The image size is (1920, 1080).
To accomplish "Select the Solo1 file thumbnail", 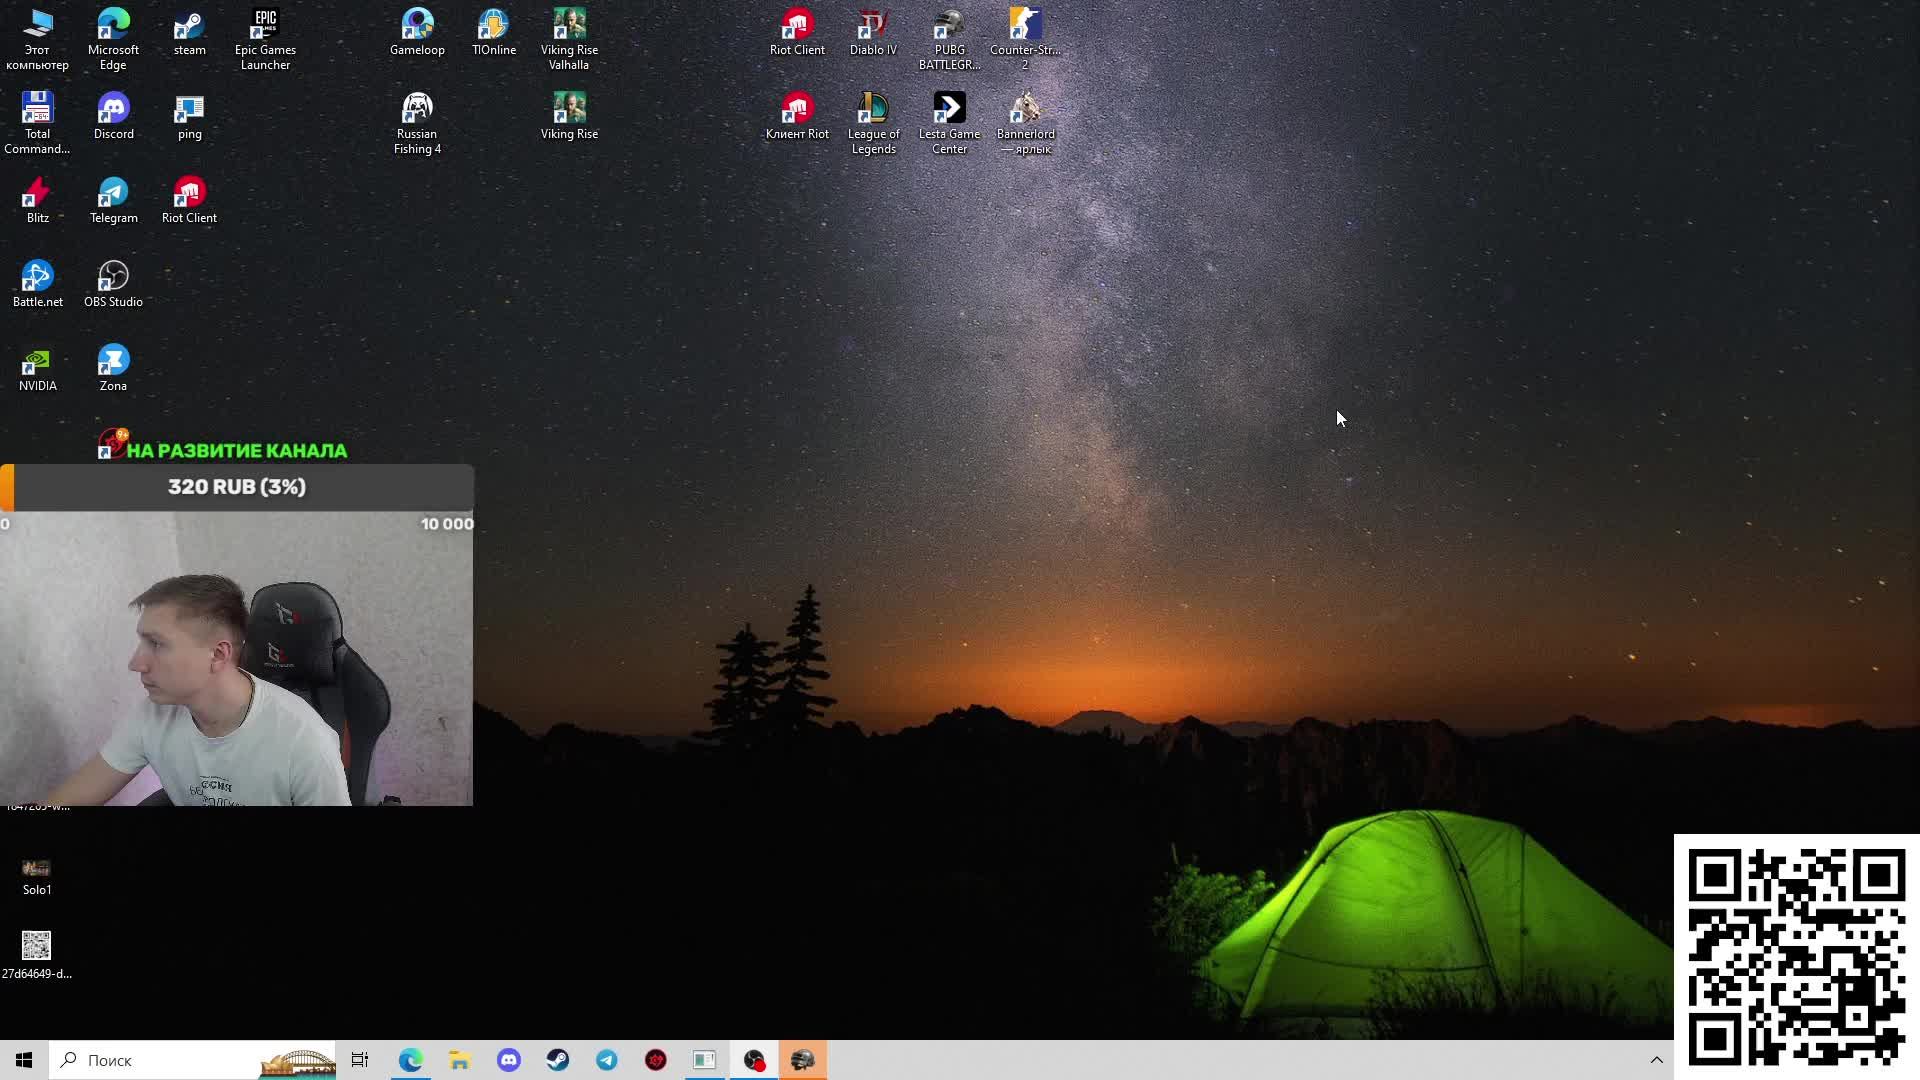I will coord(37,868).
